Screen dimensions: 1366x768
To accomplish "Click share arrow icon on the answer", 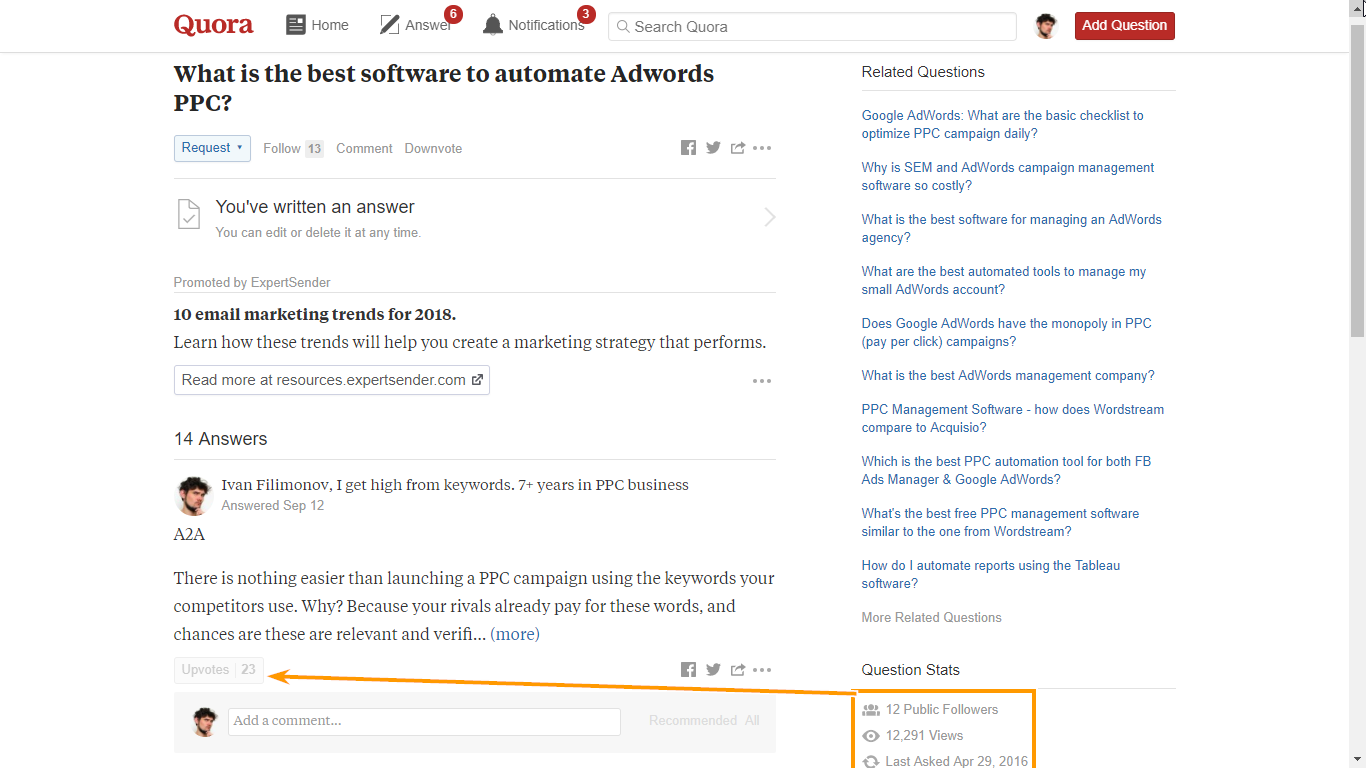I will (738, 670).
